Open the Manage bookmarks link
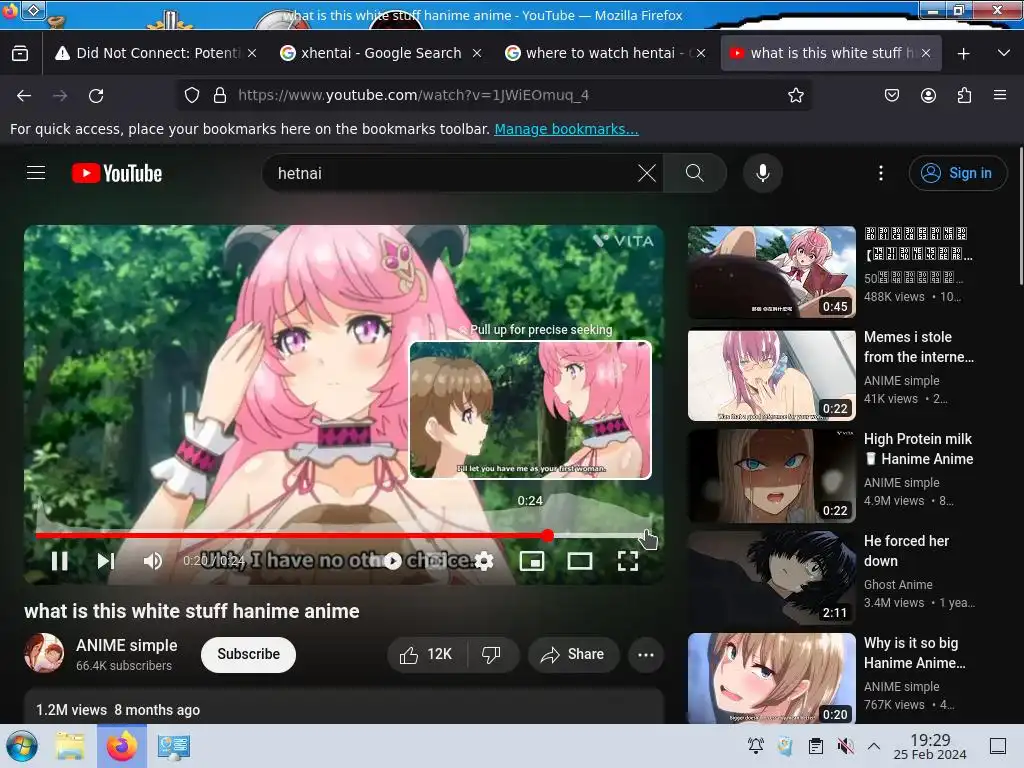Image resolution: width=1024 pixels, height=768 pixels. point(566,129)
